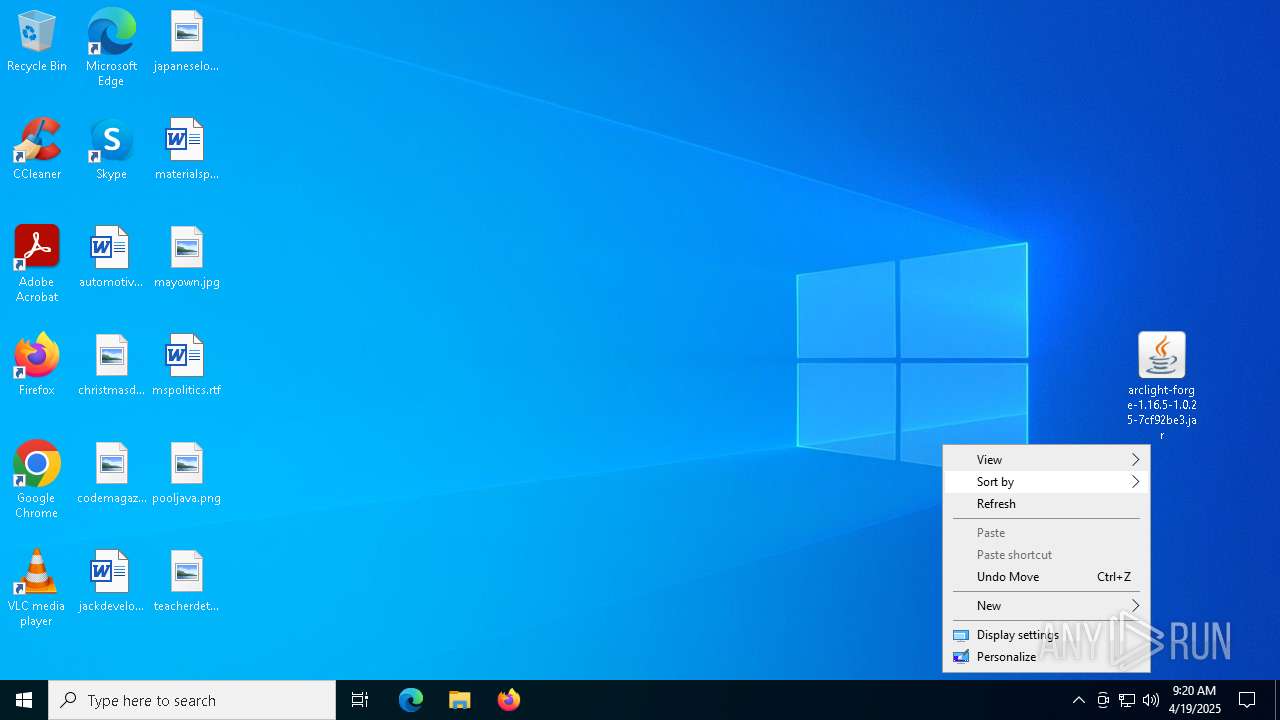
Task: Open the Windows Start menu
Action: (24, 700)
